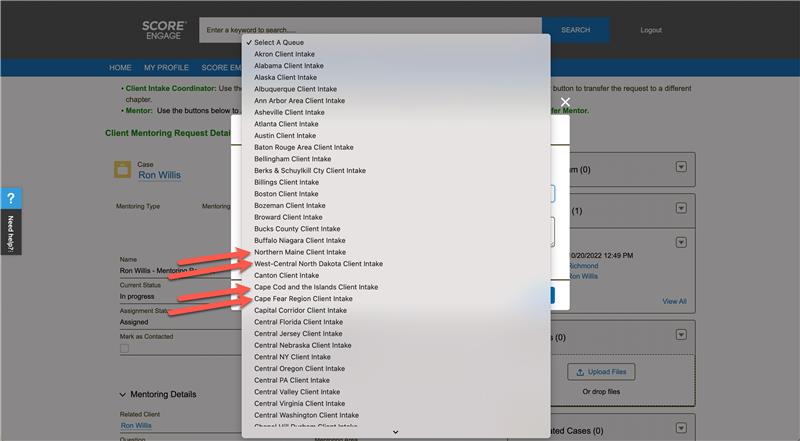
Task: Collapse the Mentoring Details section
Action: pos(124,394)
